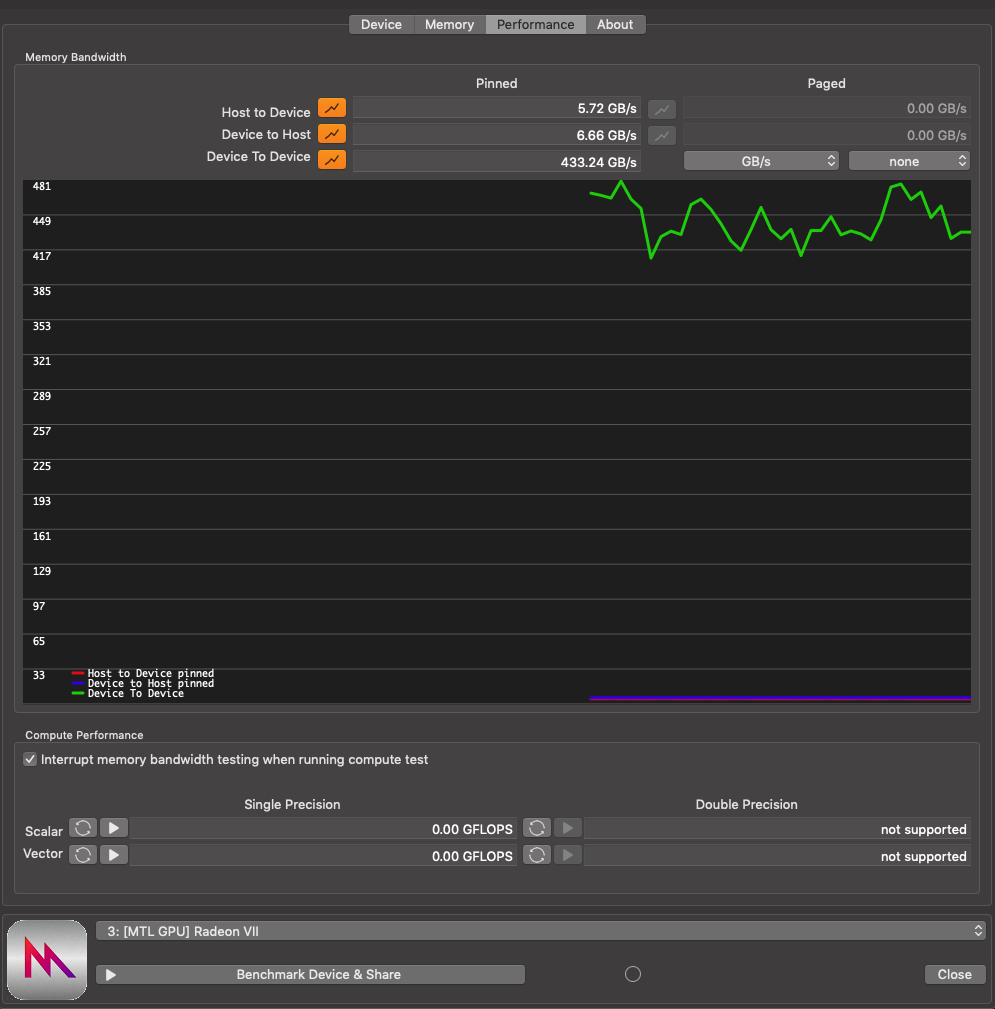Image resolution: width=995 pixels, height=1009 pixels.
Task: Click Vector single precision loop icon
Action: [x=83, y=855]
